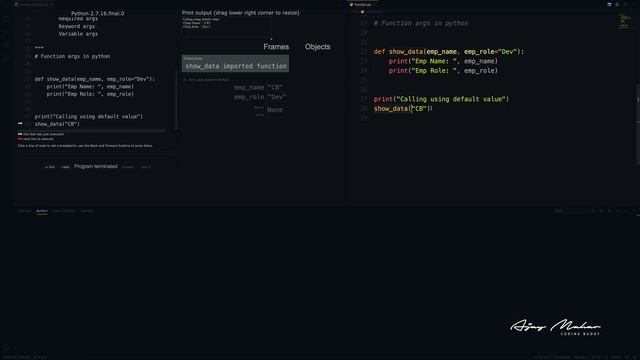Jump to last step in Python visualizer
The image size is (640, 360).
pyautogui.click(x=146, y=167)
